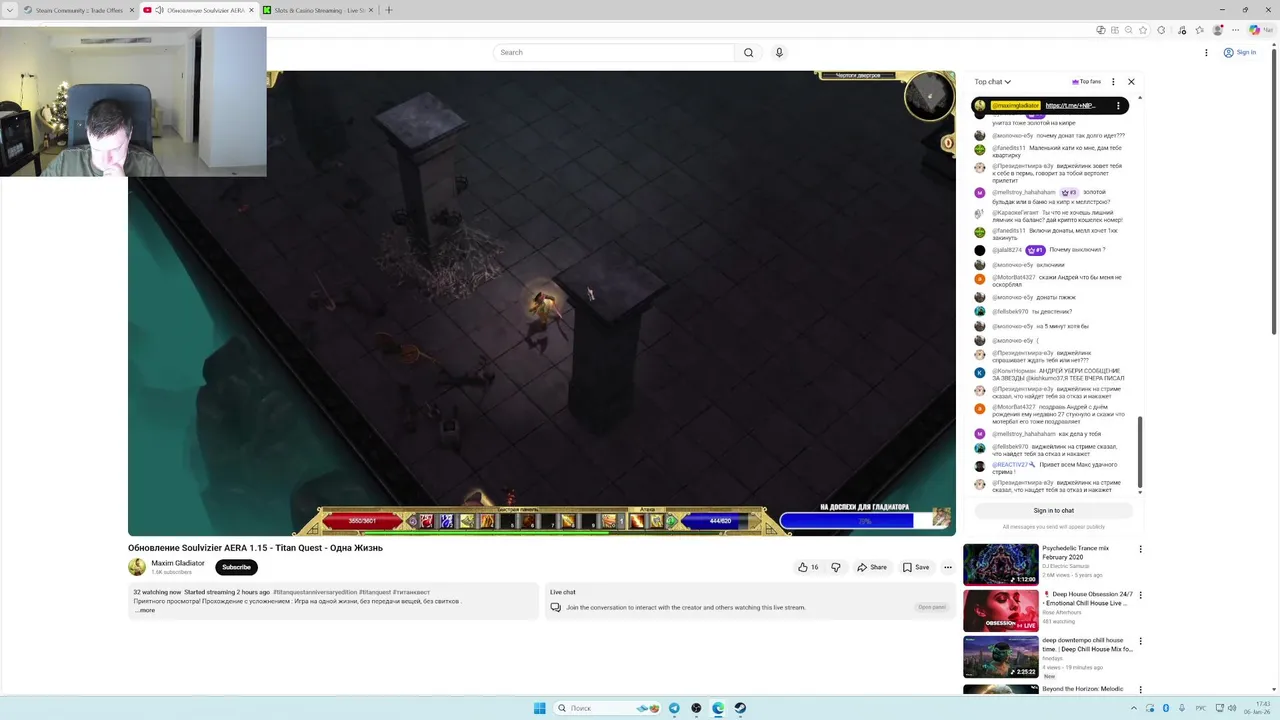The width and height of the screenshot is (1280, 720).
Task: Open Microsoft Edge from the taskbar
Action: (718, 708)
